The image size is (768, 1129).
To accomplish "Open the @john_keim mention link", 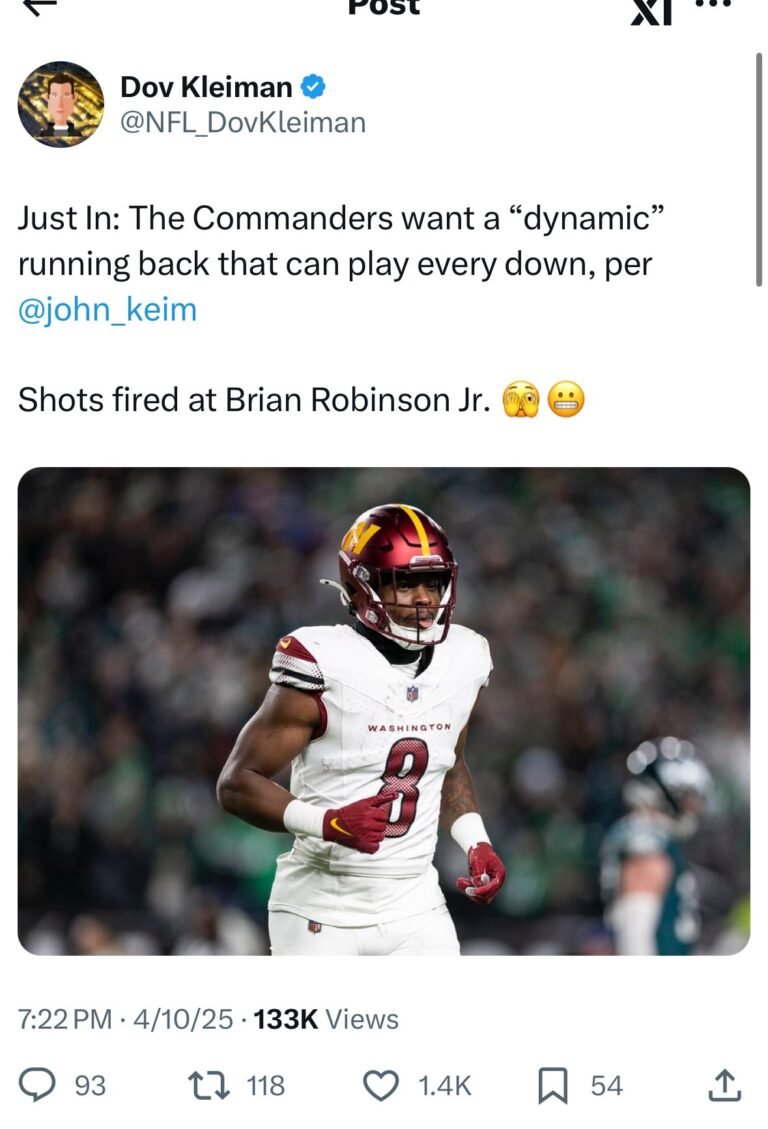I will [x=107, y=310].
